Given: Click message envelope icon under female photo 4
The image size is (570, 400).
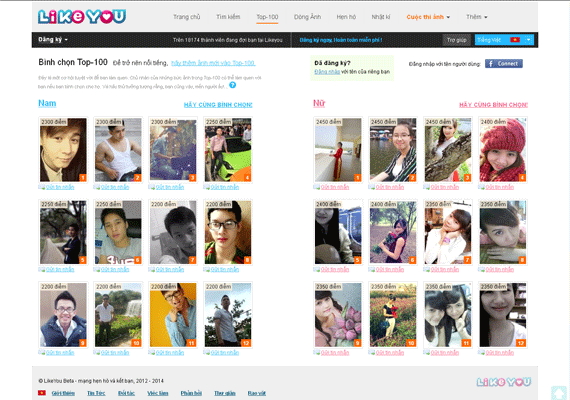Looking at the screenshot, I should coord(481,187).
